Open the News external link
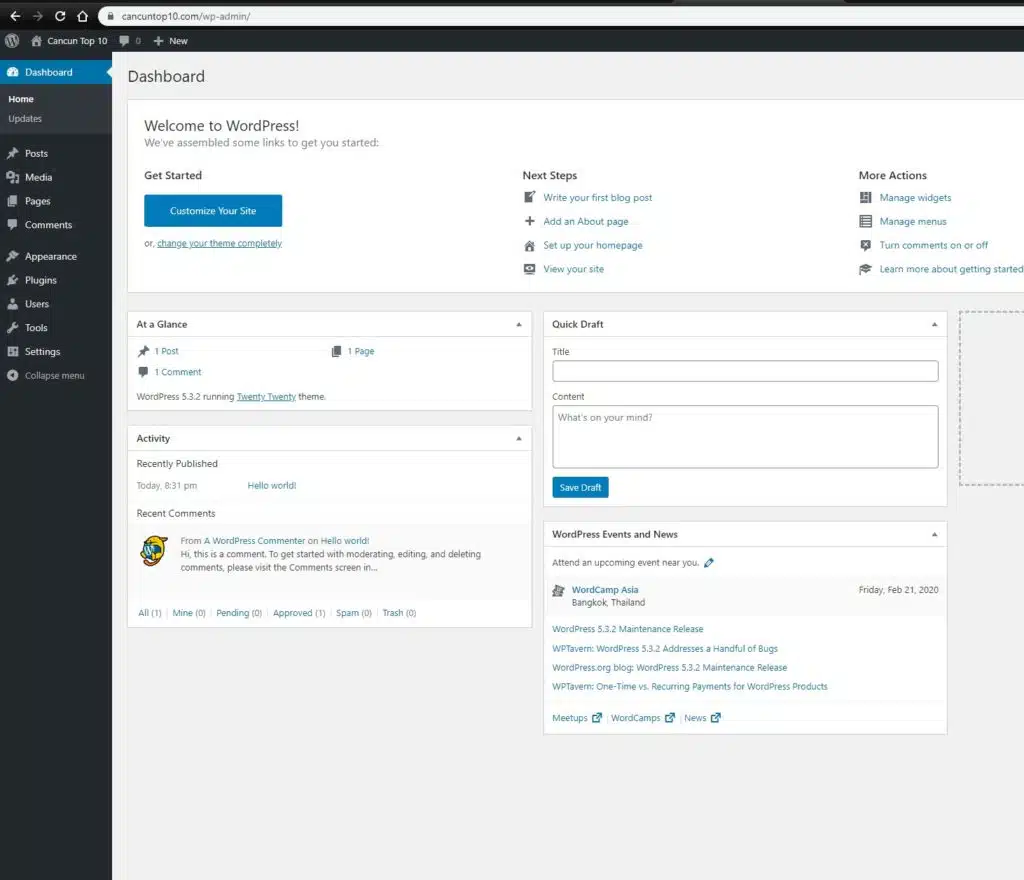The height and width of the screenshot is (880, 1024). [702, 718]
